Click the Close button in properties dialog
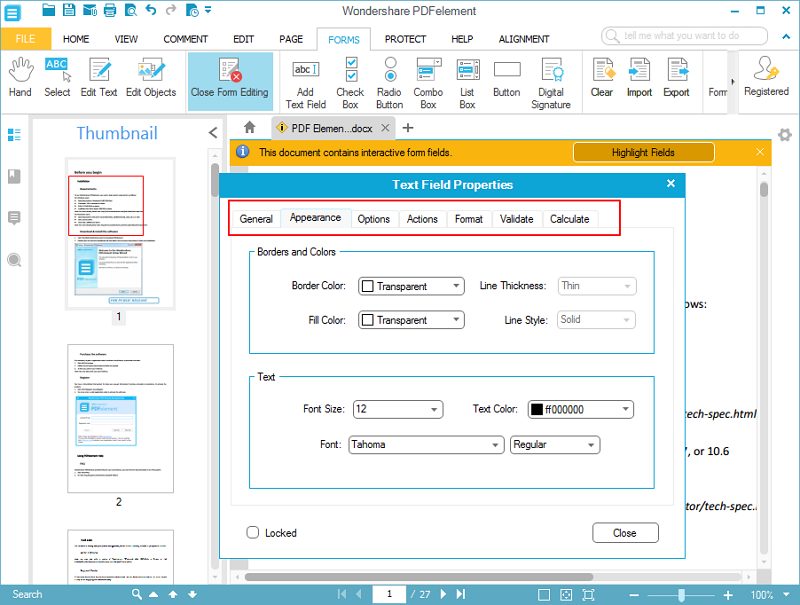The height and width of the screenshot is (605, 800). (625, 533)
